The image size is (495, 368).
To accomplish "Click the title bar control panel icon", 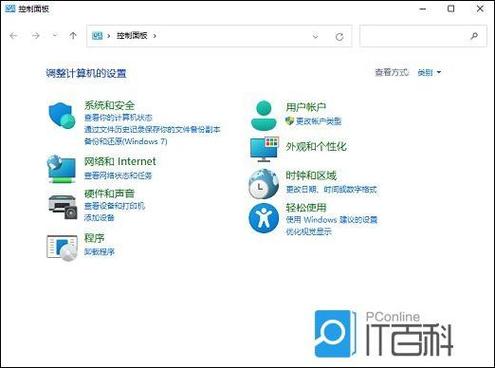I will (10, 9).
